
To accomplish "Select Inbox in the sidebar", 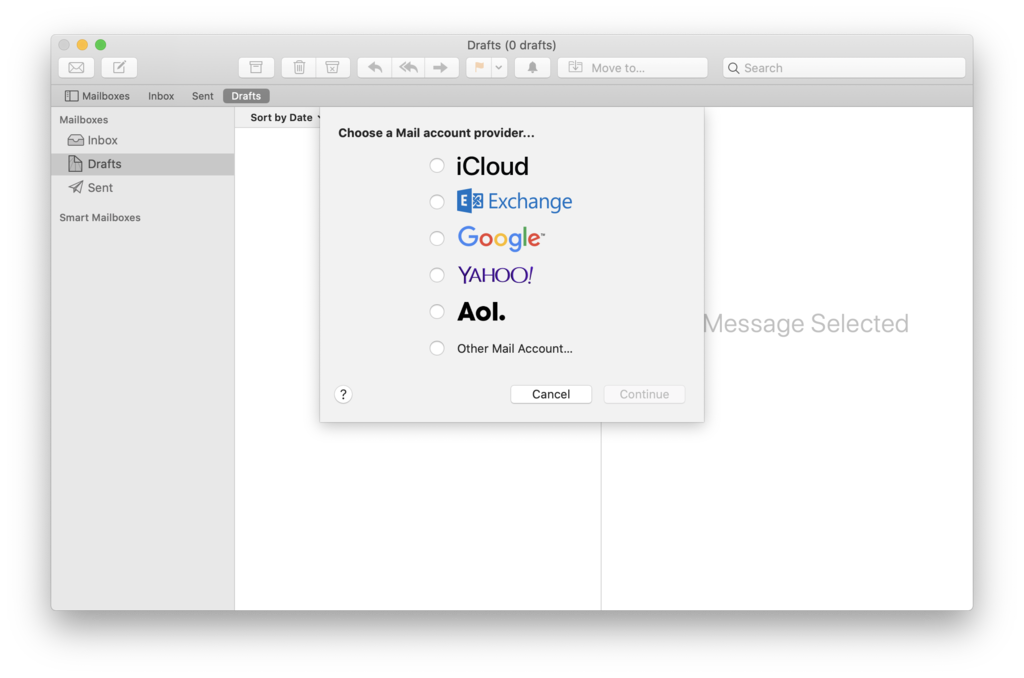I will 142,140.
